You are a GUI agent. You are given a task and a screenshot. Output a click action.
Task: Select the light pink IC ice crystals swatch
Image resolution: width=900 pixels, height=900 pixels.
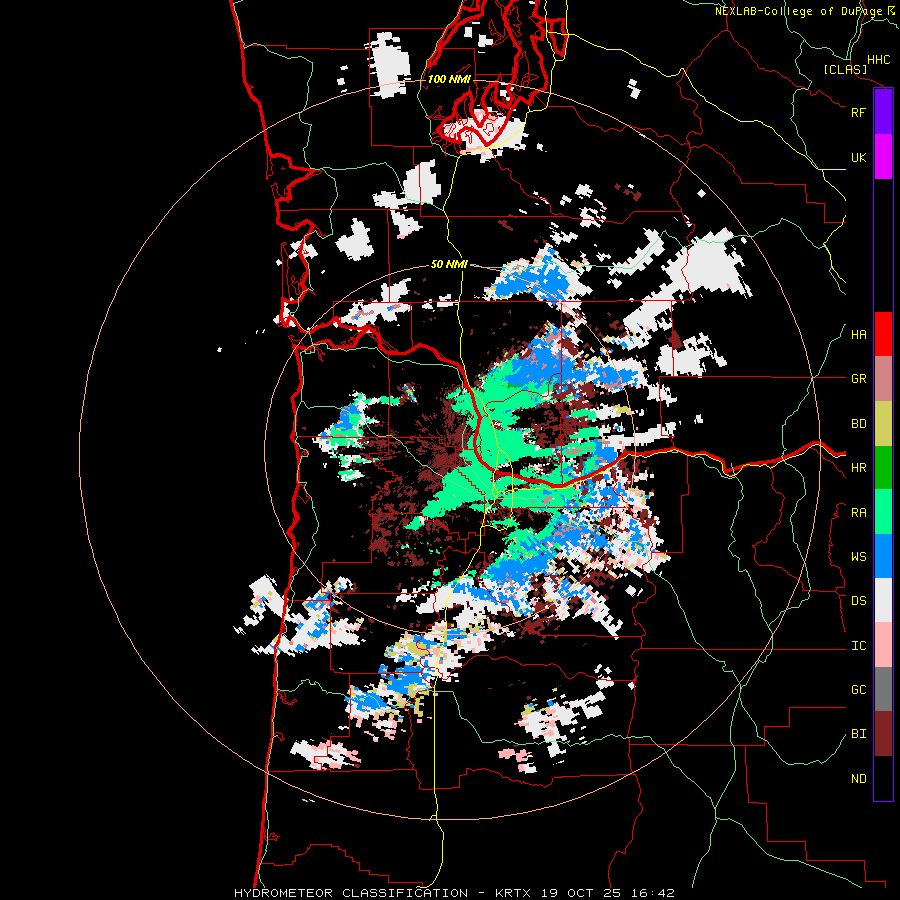tap(883, 645)
